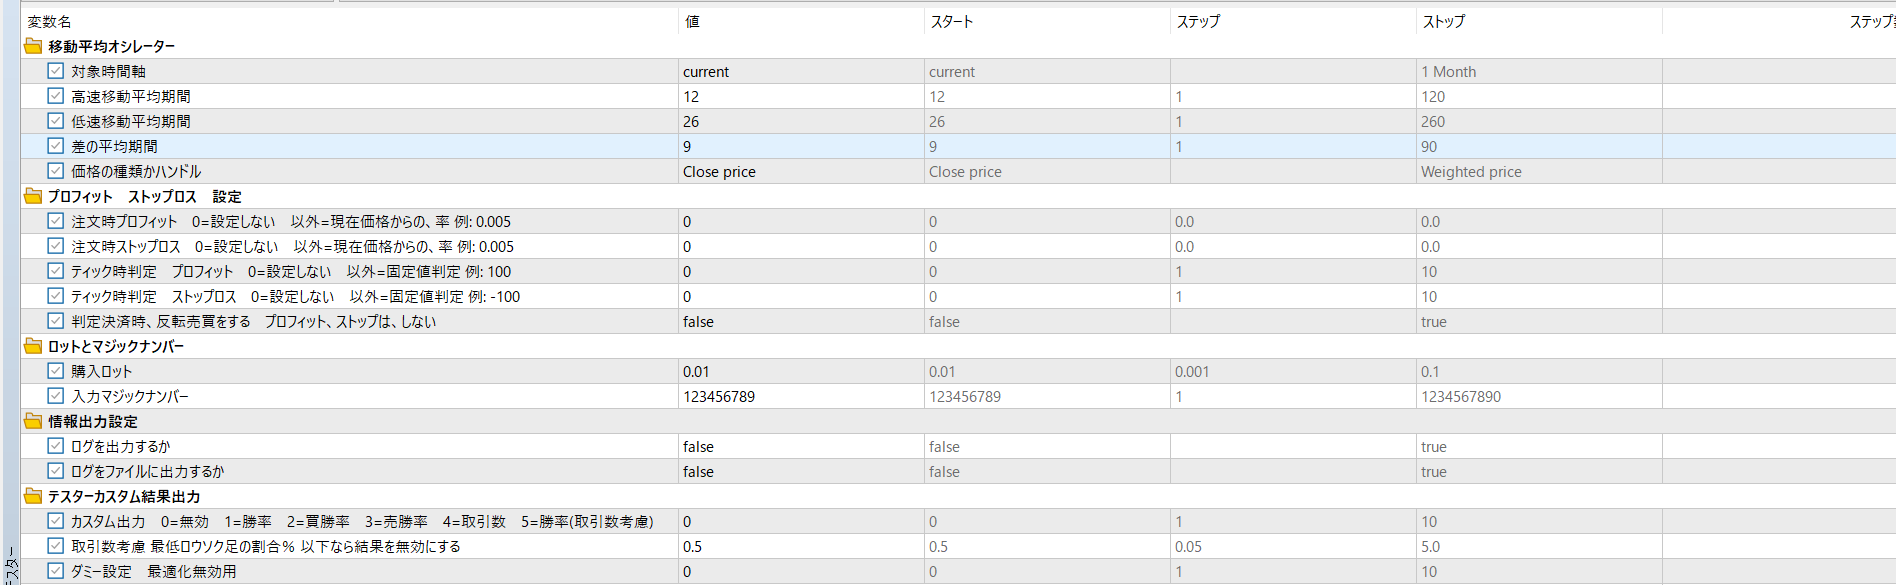Select the 差の平均期間 value cell 9
Screen dimensions: 1896x585
tap(801, 146)
